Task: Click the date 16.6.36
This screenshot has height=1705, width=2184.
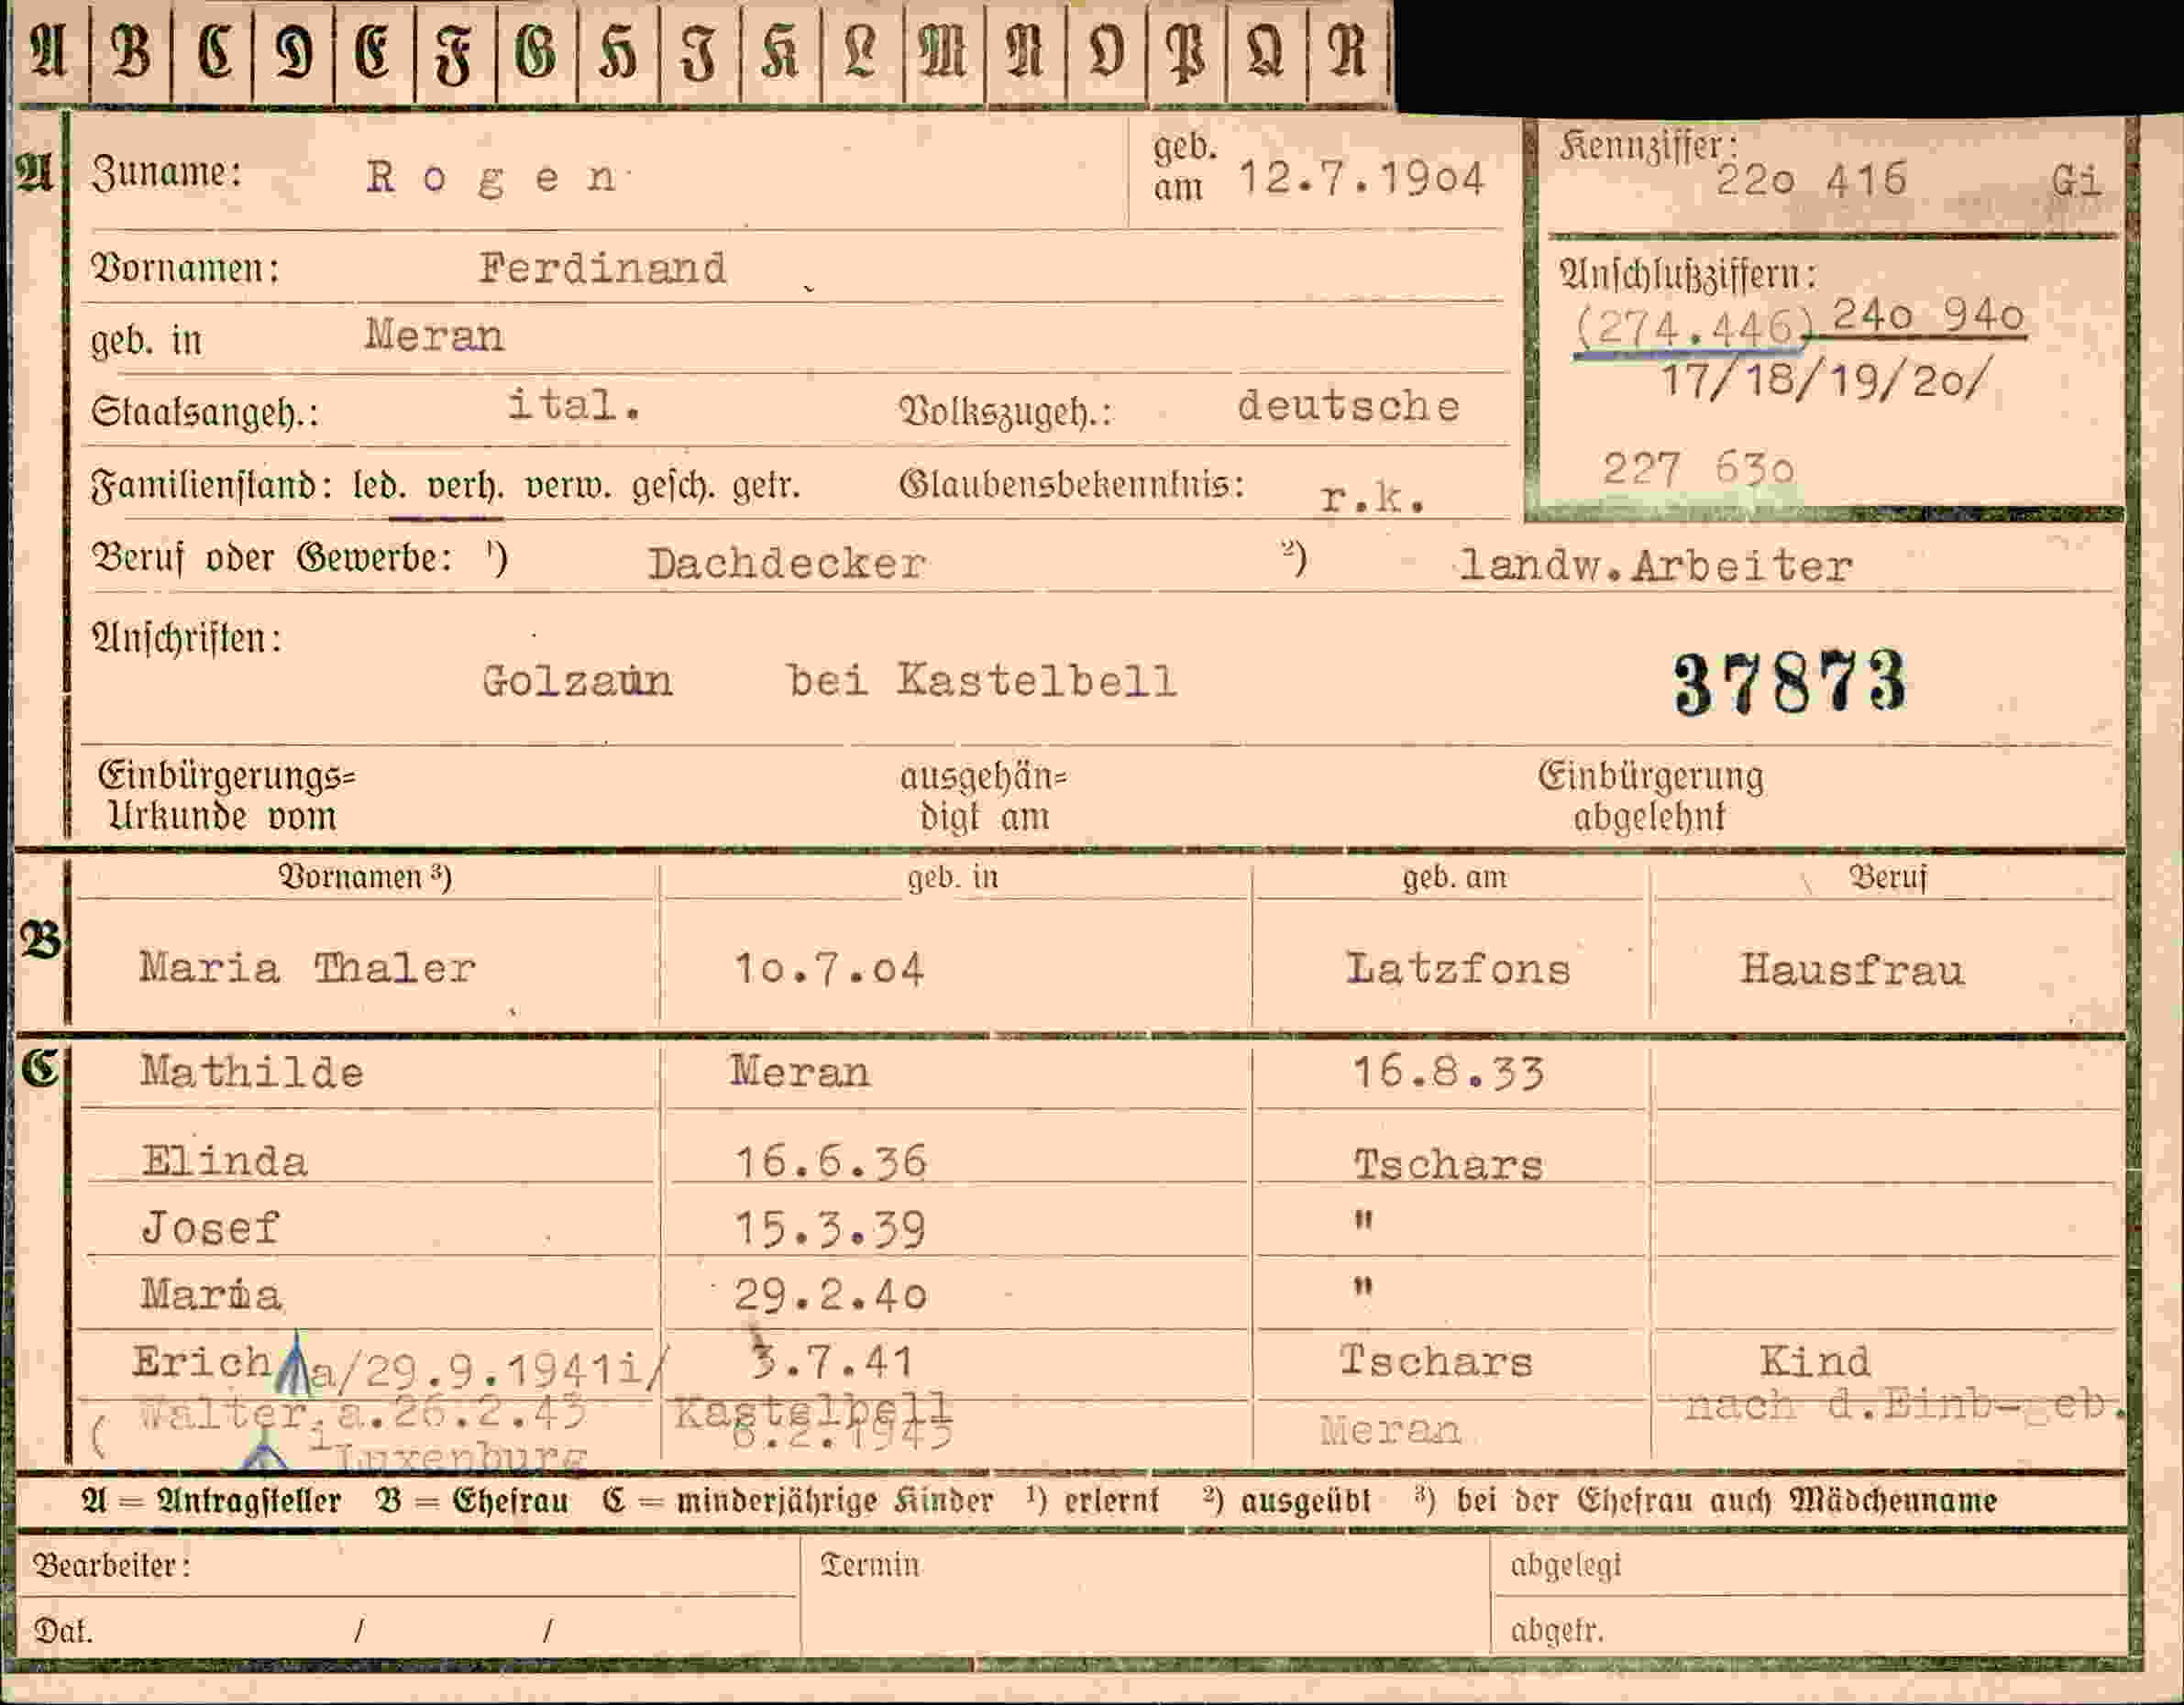Action: click(x=830, y=1162)
